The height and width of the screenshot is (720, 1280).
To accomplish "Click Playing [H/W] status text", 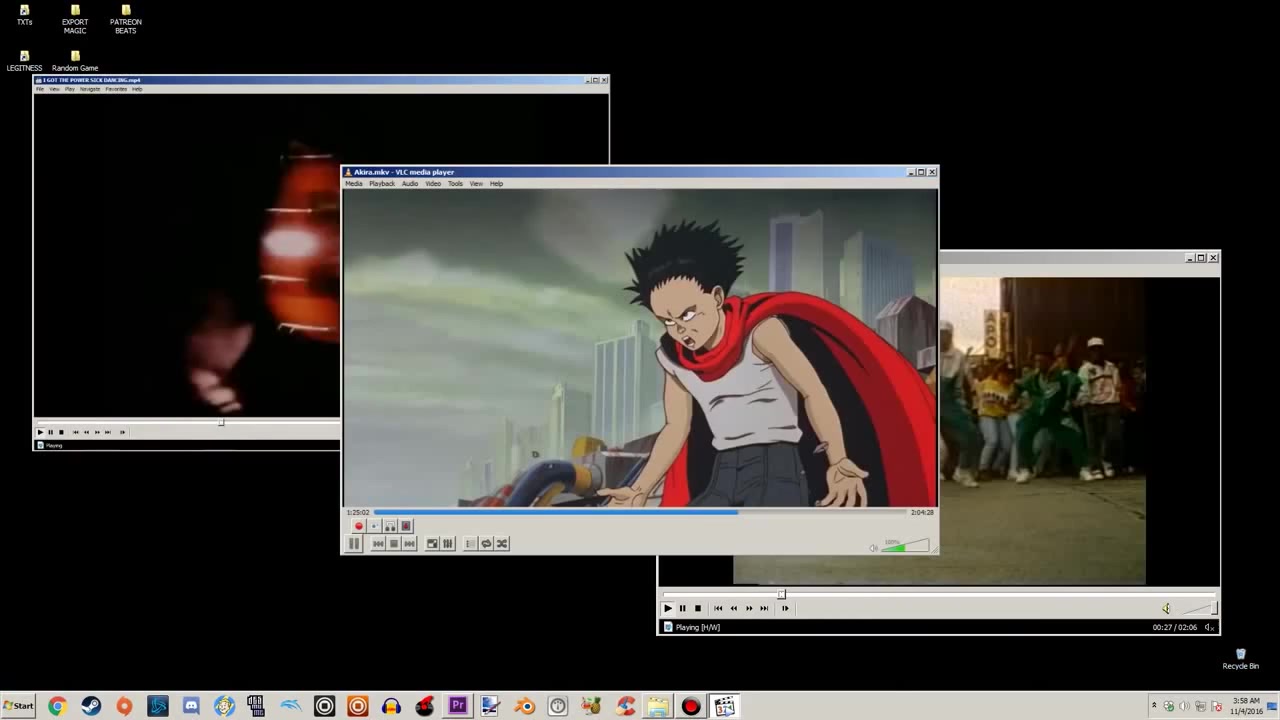I will click(x=698, y=627).
